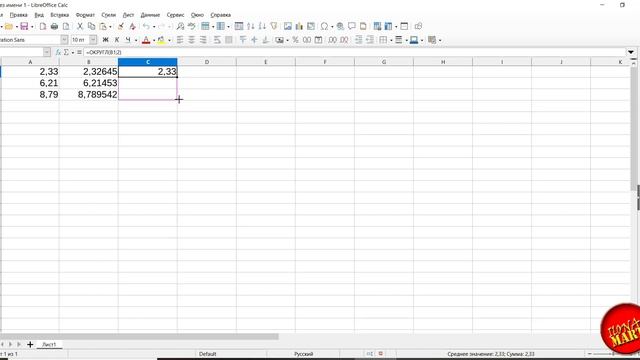Add a new sheet with plus button
640x360 pixels.
coord(30,344)
